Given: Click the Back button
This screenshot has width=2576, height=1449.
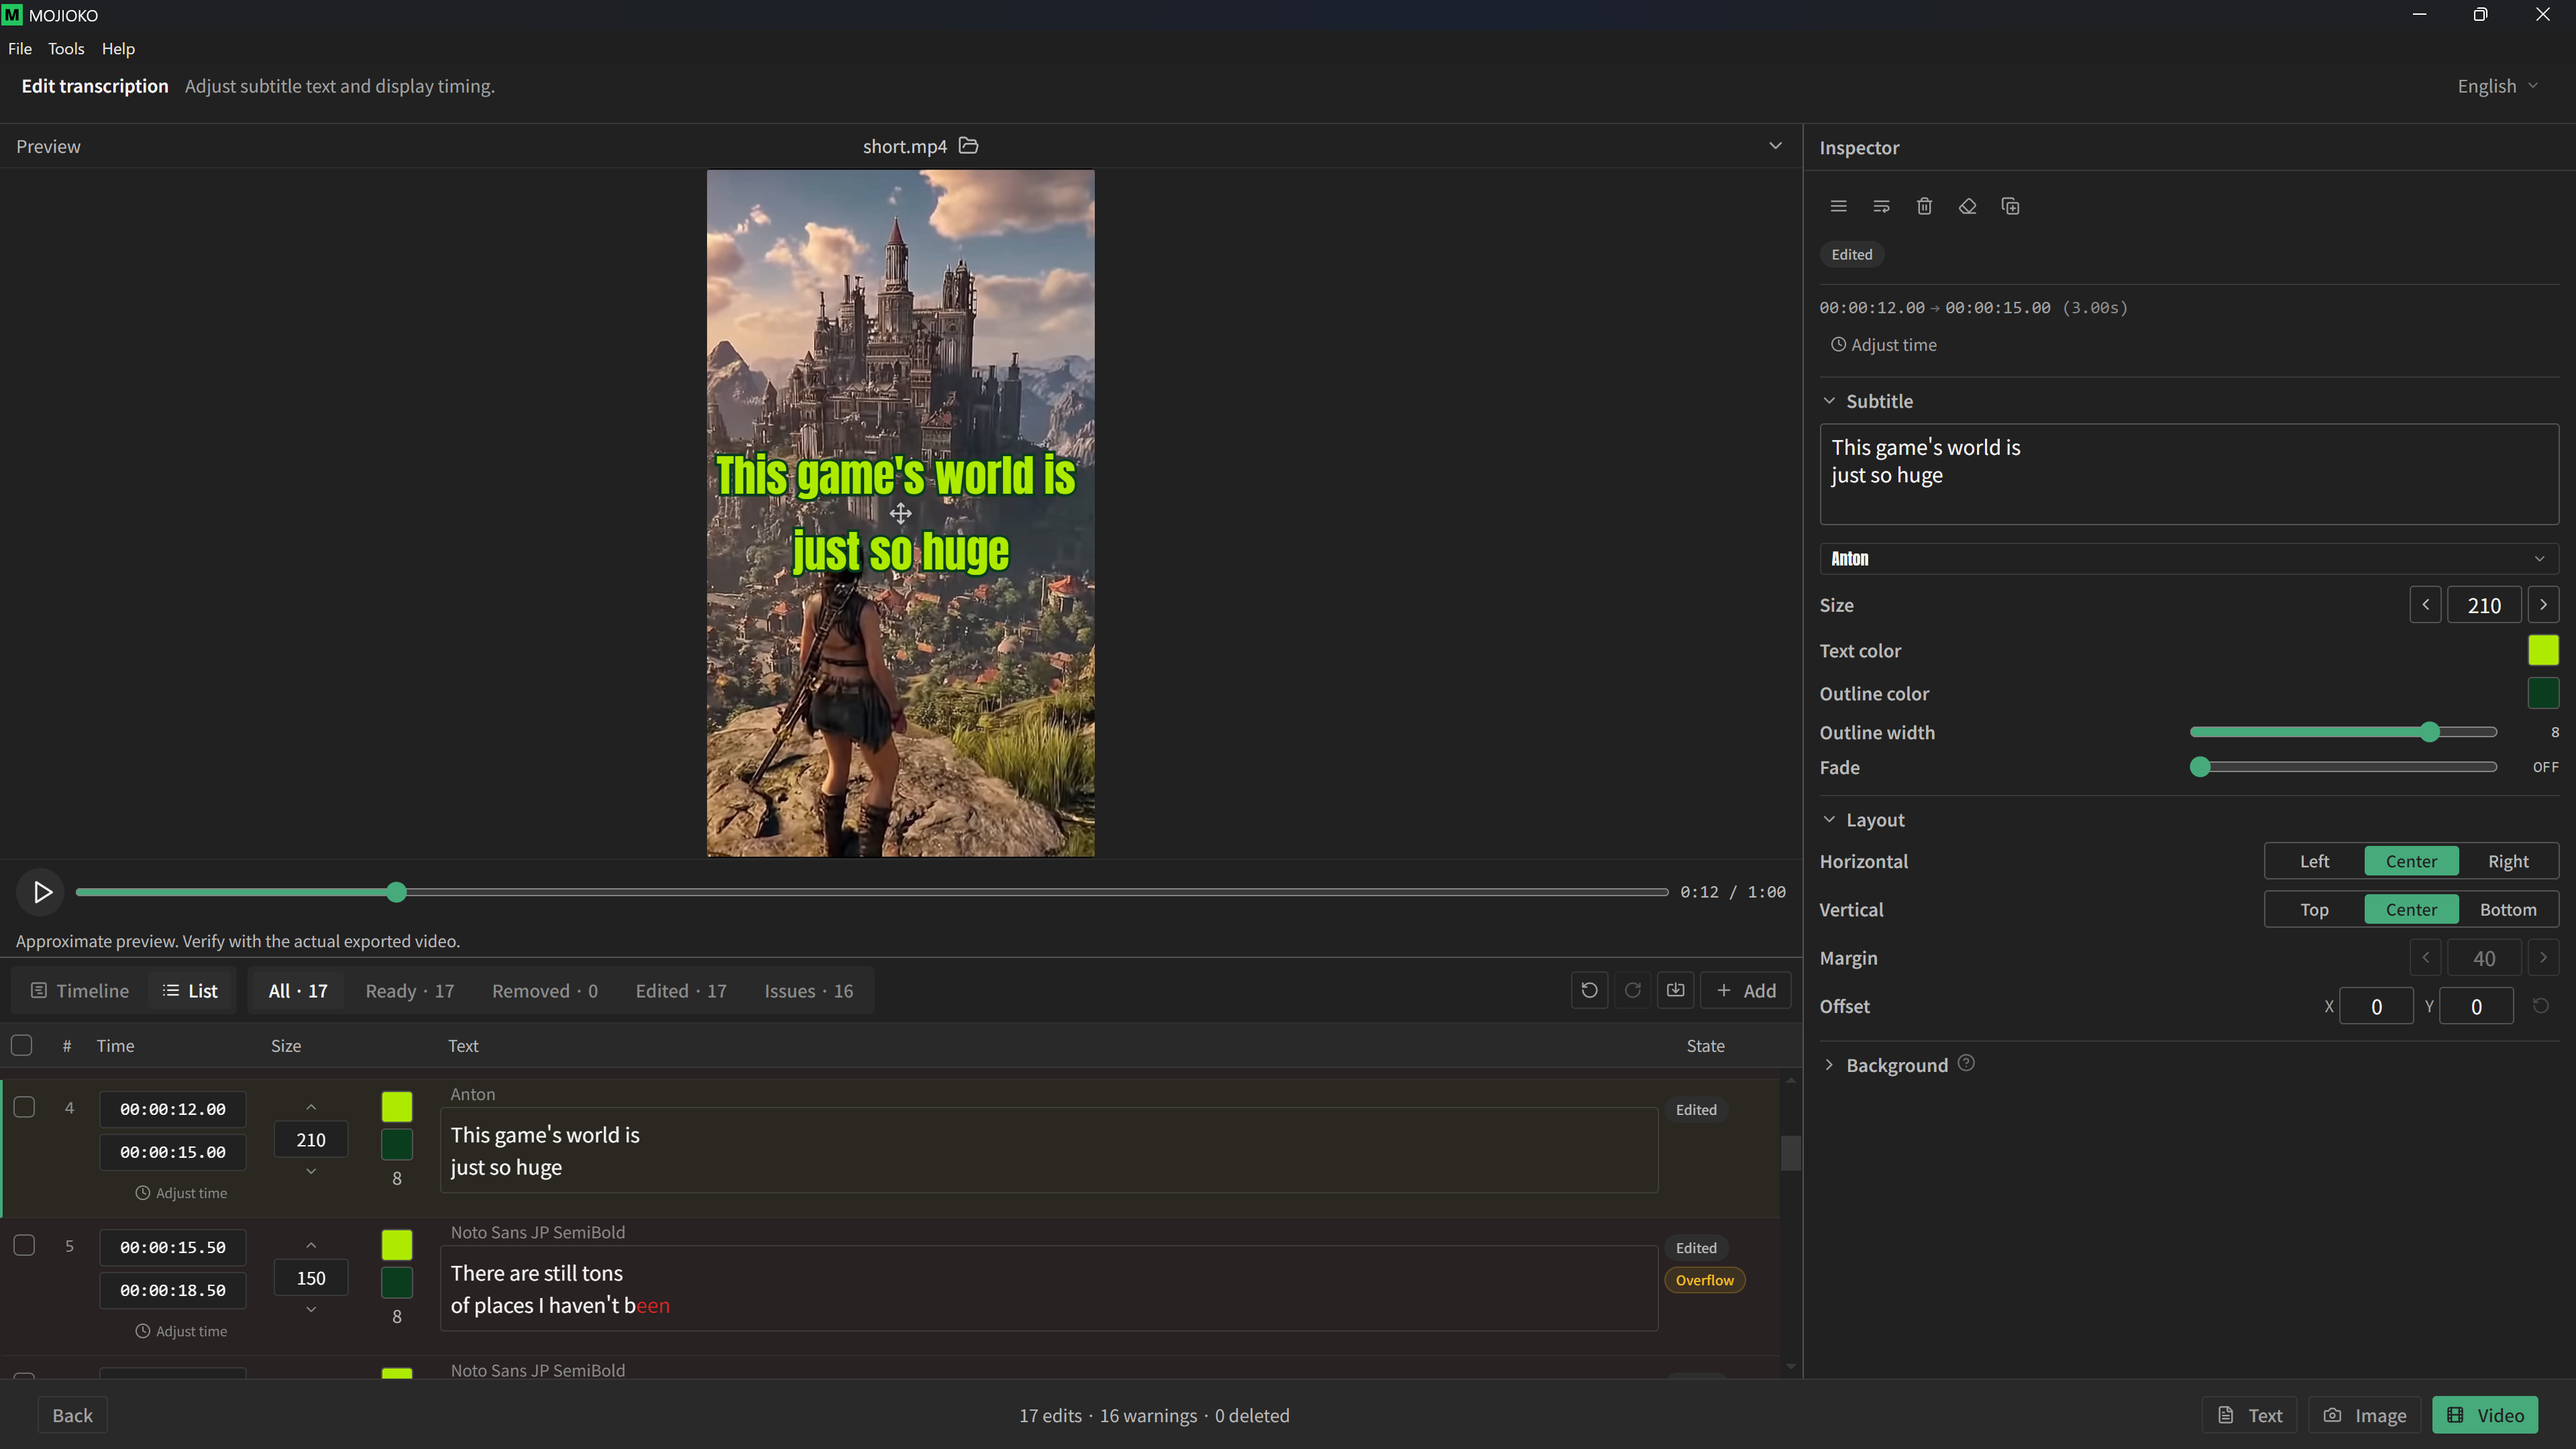Looking at the screenshot, I should [x=72, y=1415].
